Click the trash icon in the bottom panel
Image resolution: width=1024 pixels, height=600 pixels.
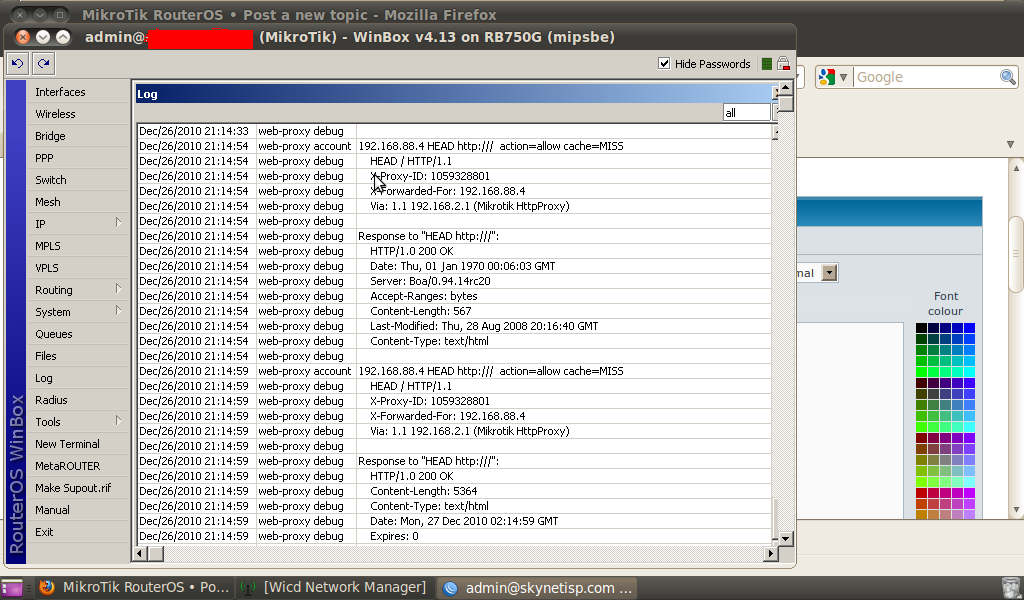coord(1010,587)
